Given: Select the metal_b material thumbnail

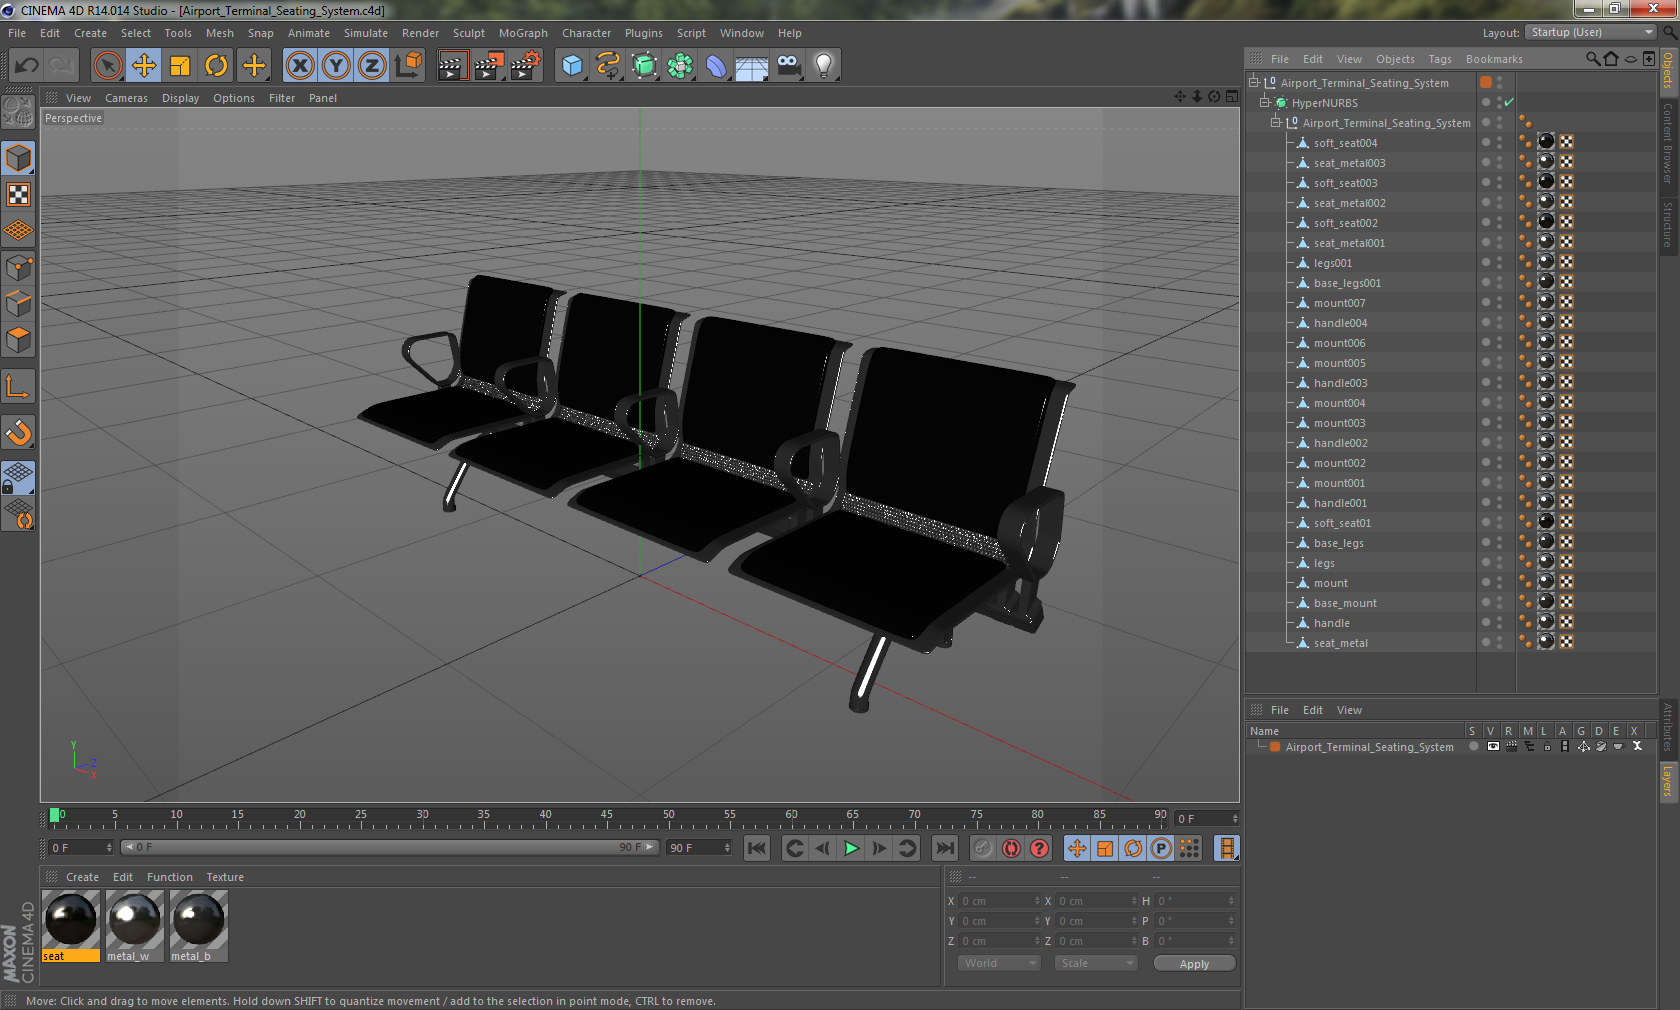Looking at the screenshot, I should coord(199,920).
